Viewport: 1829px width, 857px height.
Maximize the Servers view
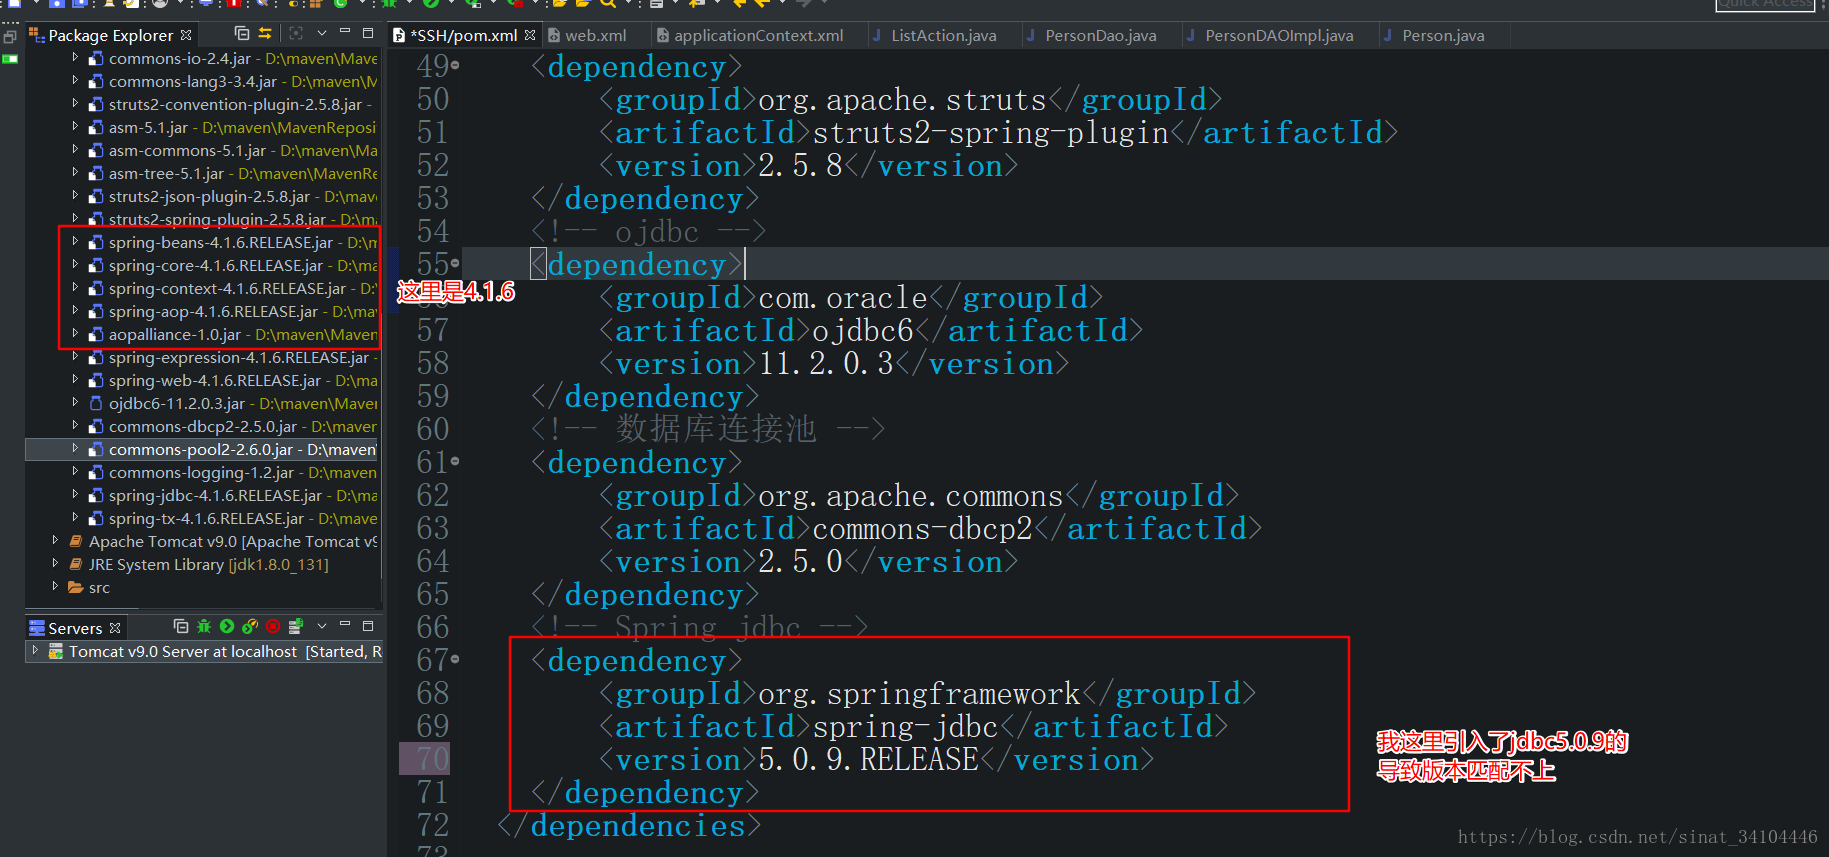[x=368, y=626]
